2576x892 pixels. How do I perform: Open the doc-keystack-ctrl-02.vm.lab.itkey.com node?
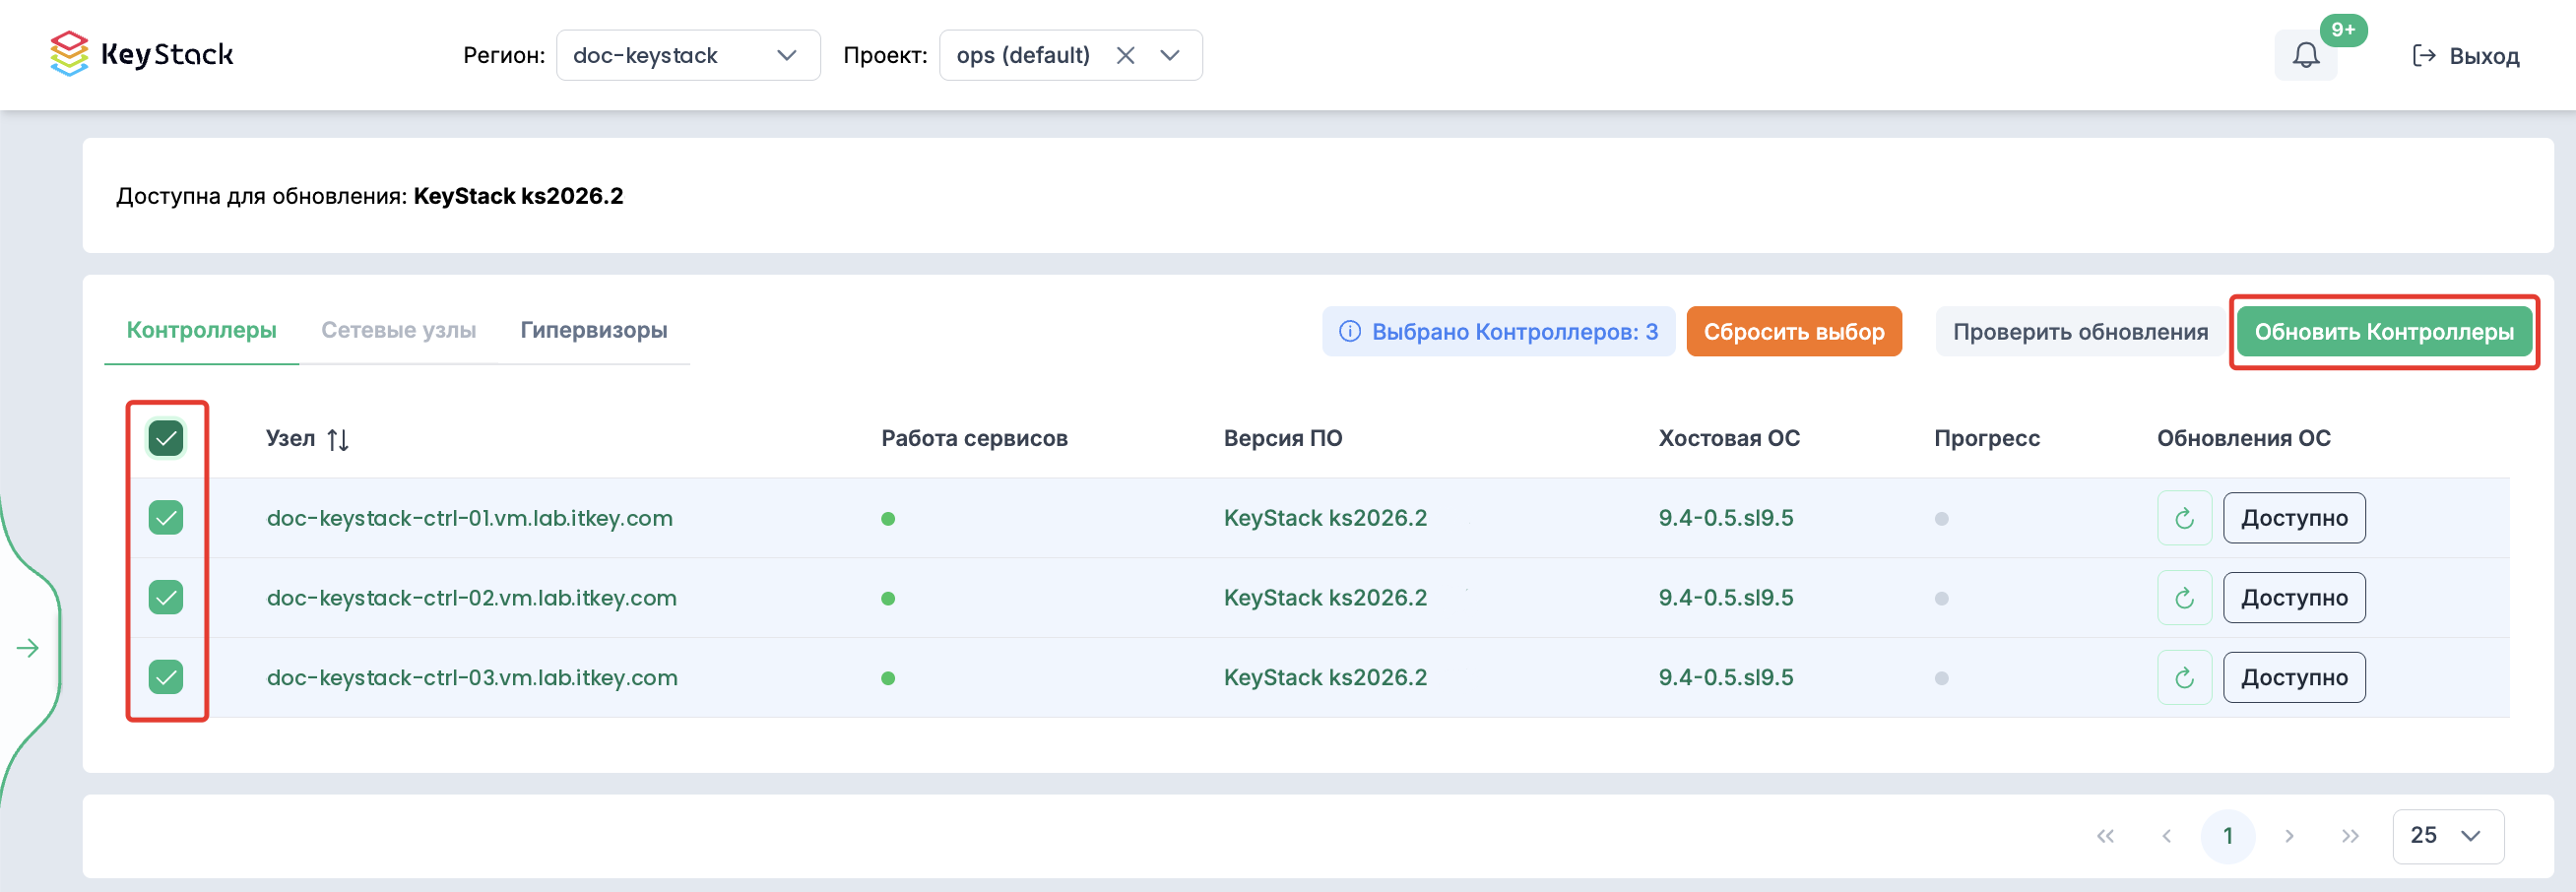pos(472,598)
